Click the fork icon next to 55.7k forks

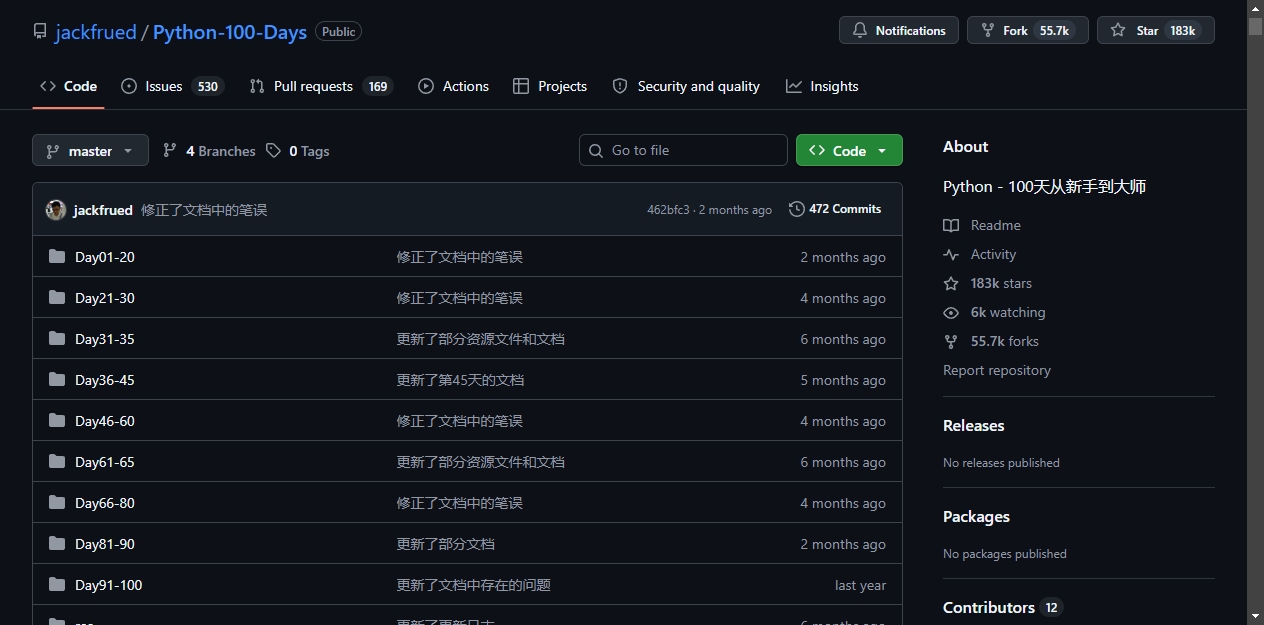click(951, 341)
